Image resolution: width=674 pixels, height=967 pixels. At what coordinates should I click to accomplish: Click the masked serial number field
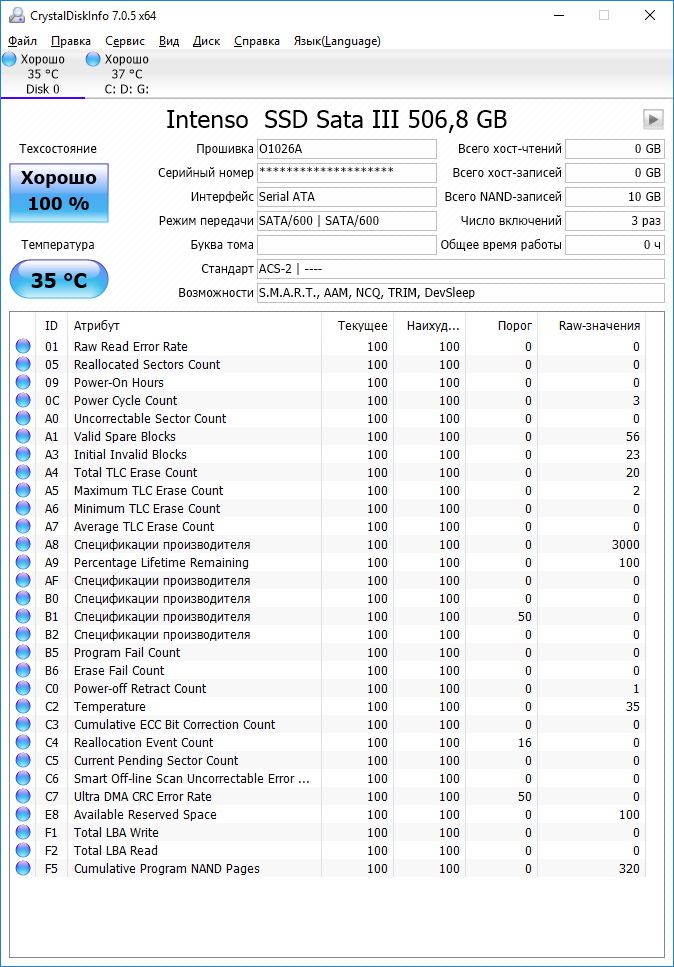click(347, 173)
